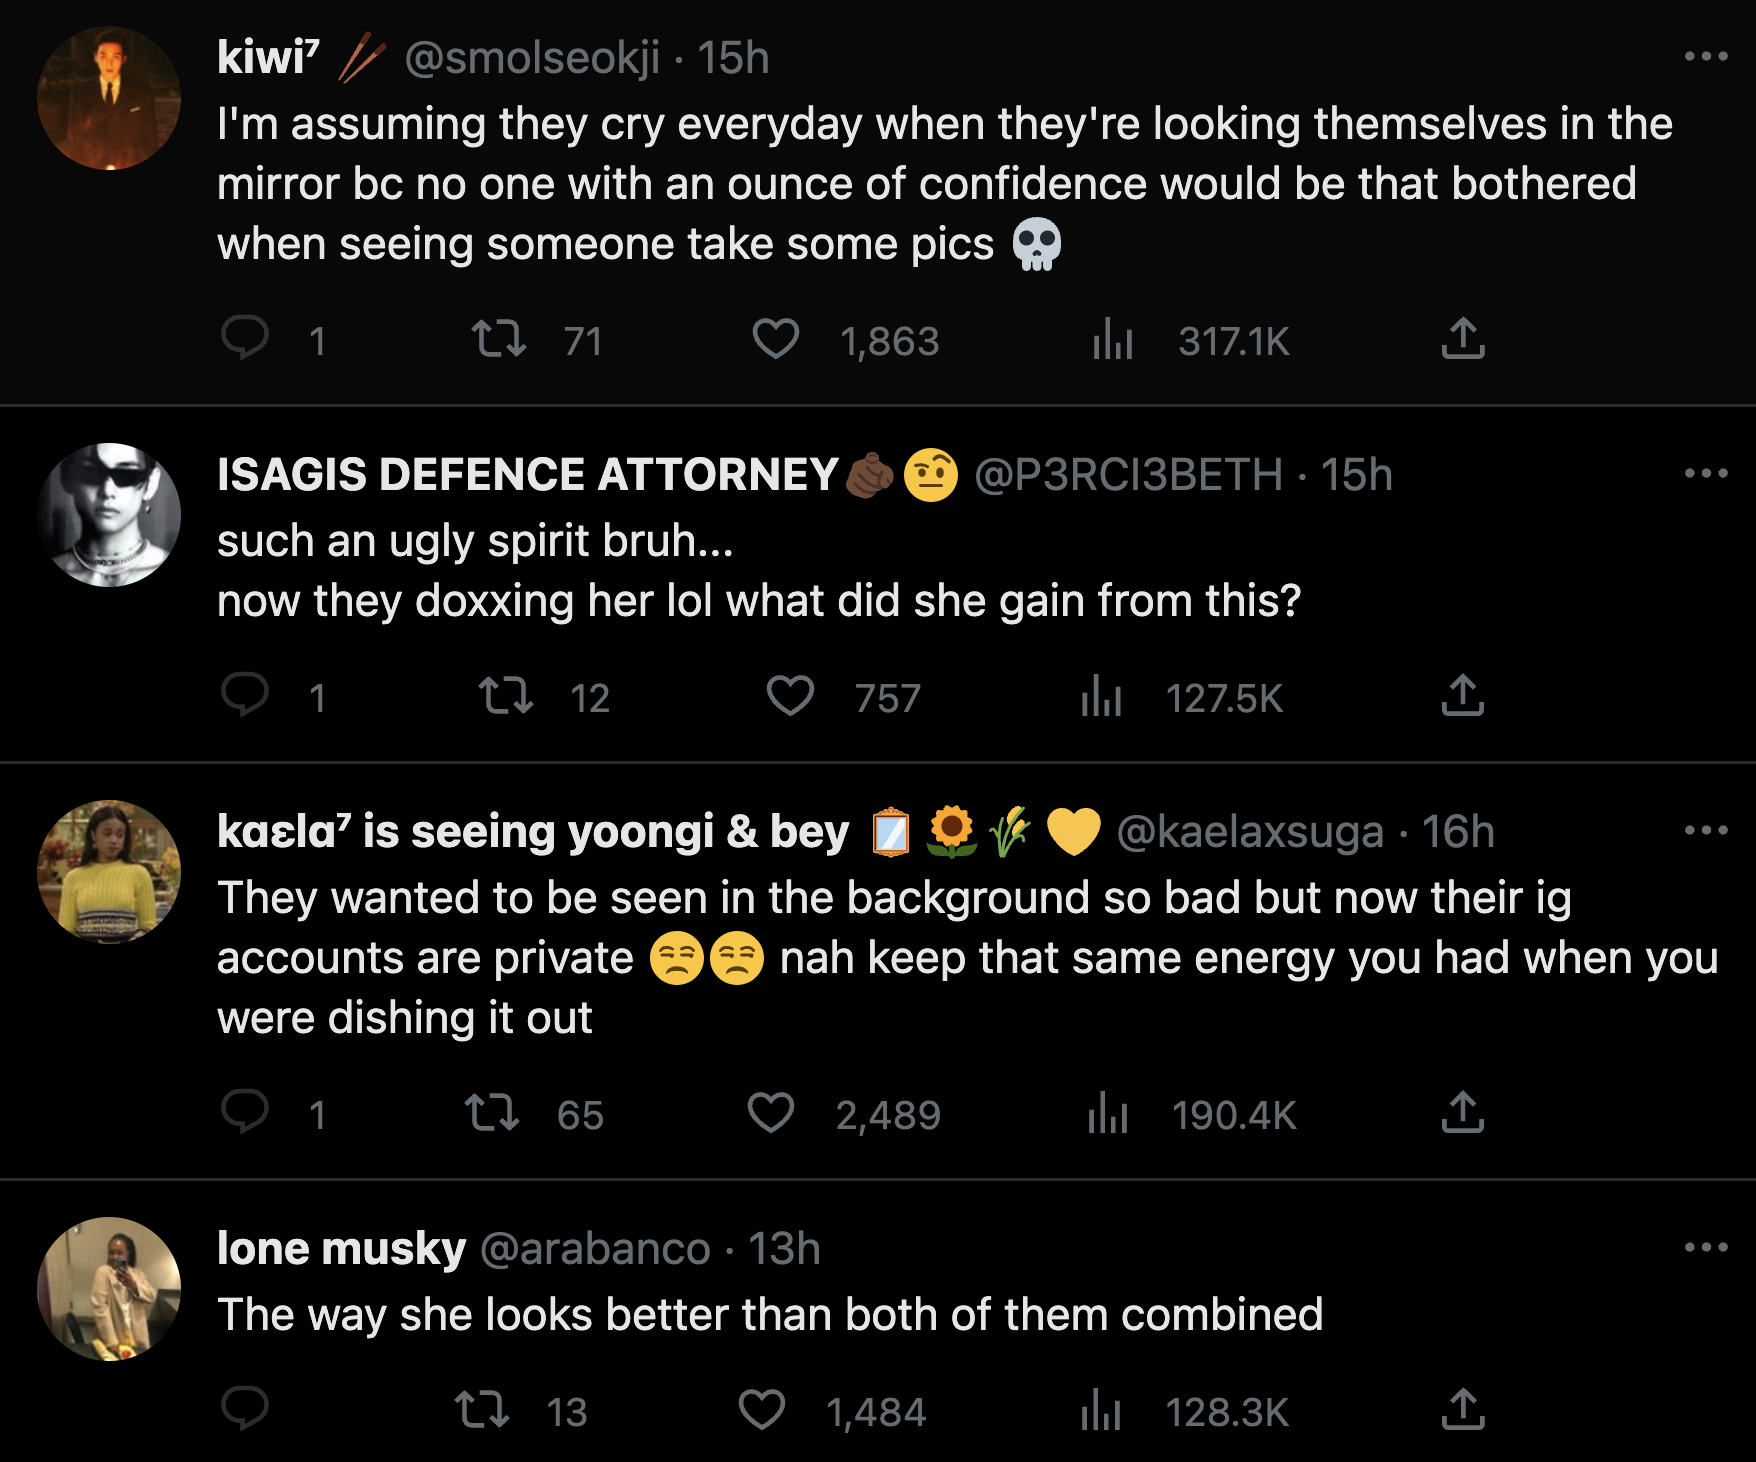Open the @smolseokji profile handle link
This screenshot has height=1462, width=1756.
click(x=532, y=58)
